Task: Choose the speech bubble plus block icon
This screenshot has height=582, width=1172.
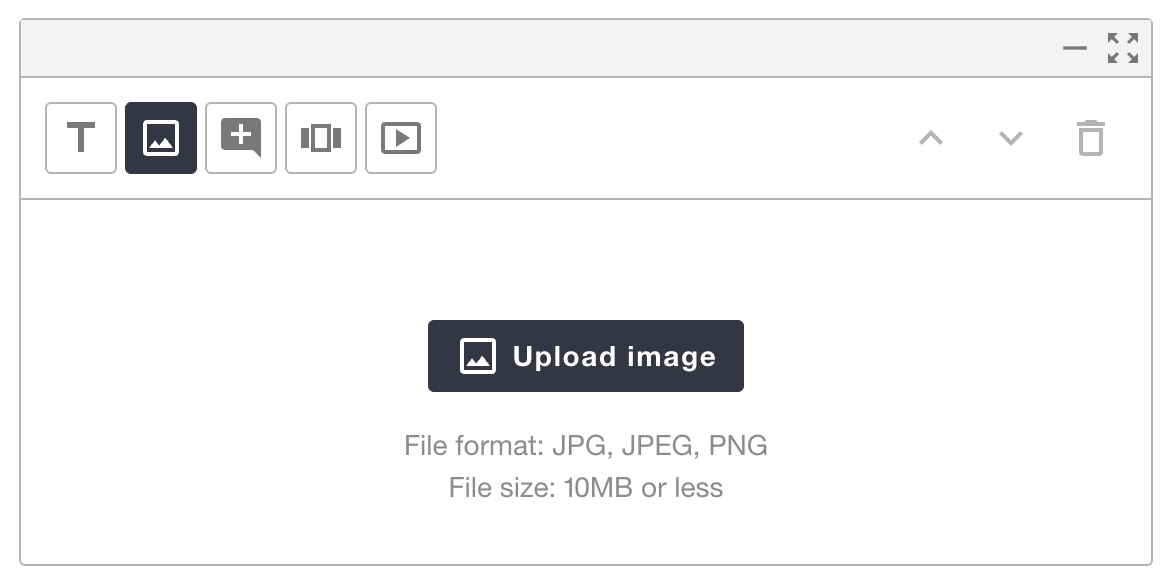Action: click(241, 138)
